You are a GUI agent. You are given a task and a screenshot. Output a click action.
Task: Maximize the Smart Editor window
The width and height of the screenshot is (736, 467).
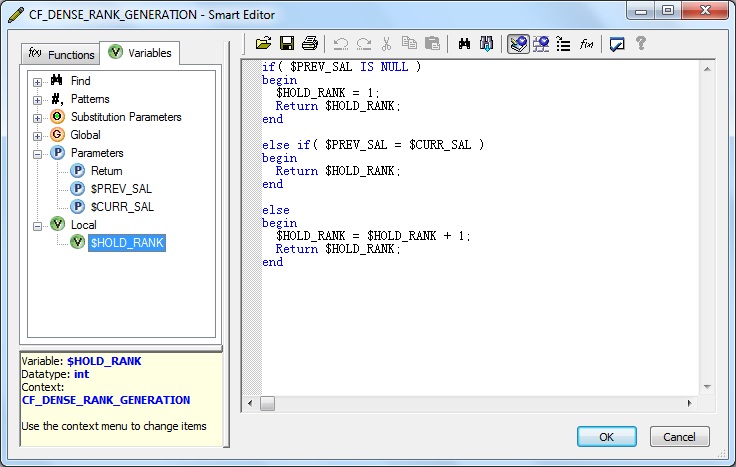tap(668, 10)
